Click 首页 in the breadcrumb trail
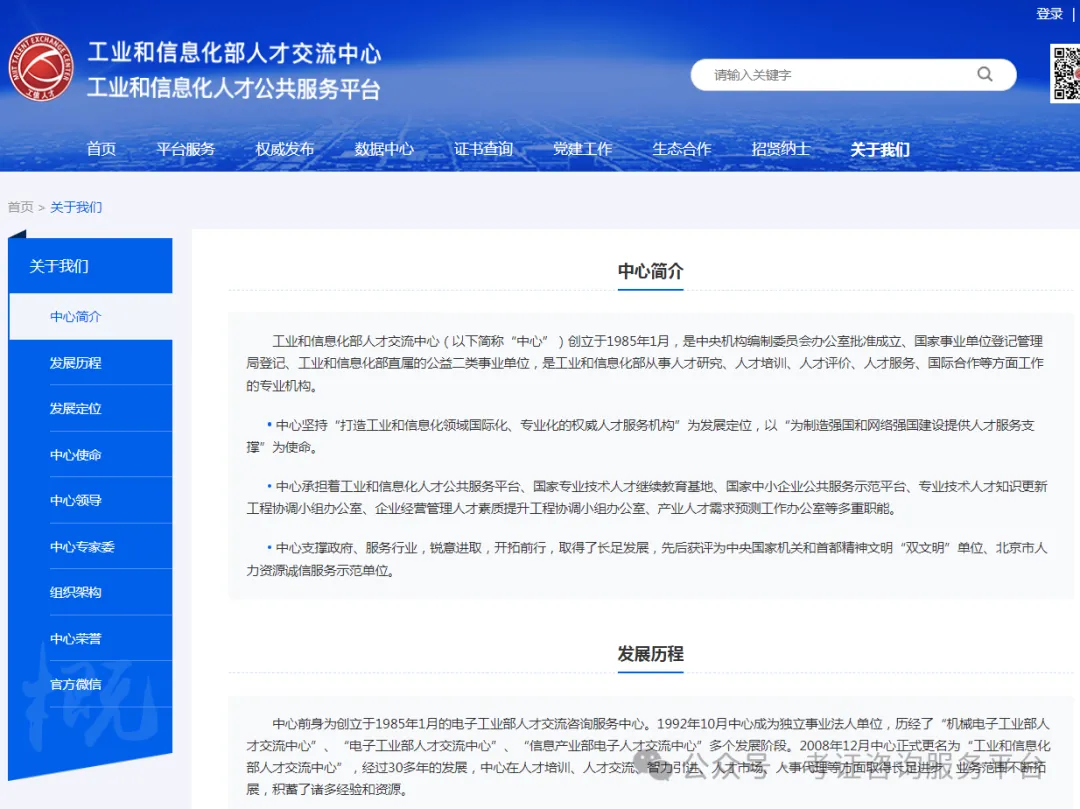Image resolution: width=1080 pixels, height=809 pixels. [x=20, y=207]
